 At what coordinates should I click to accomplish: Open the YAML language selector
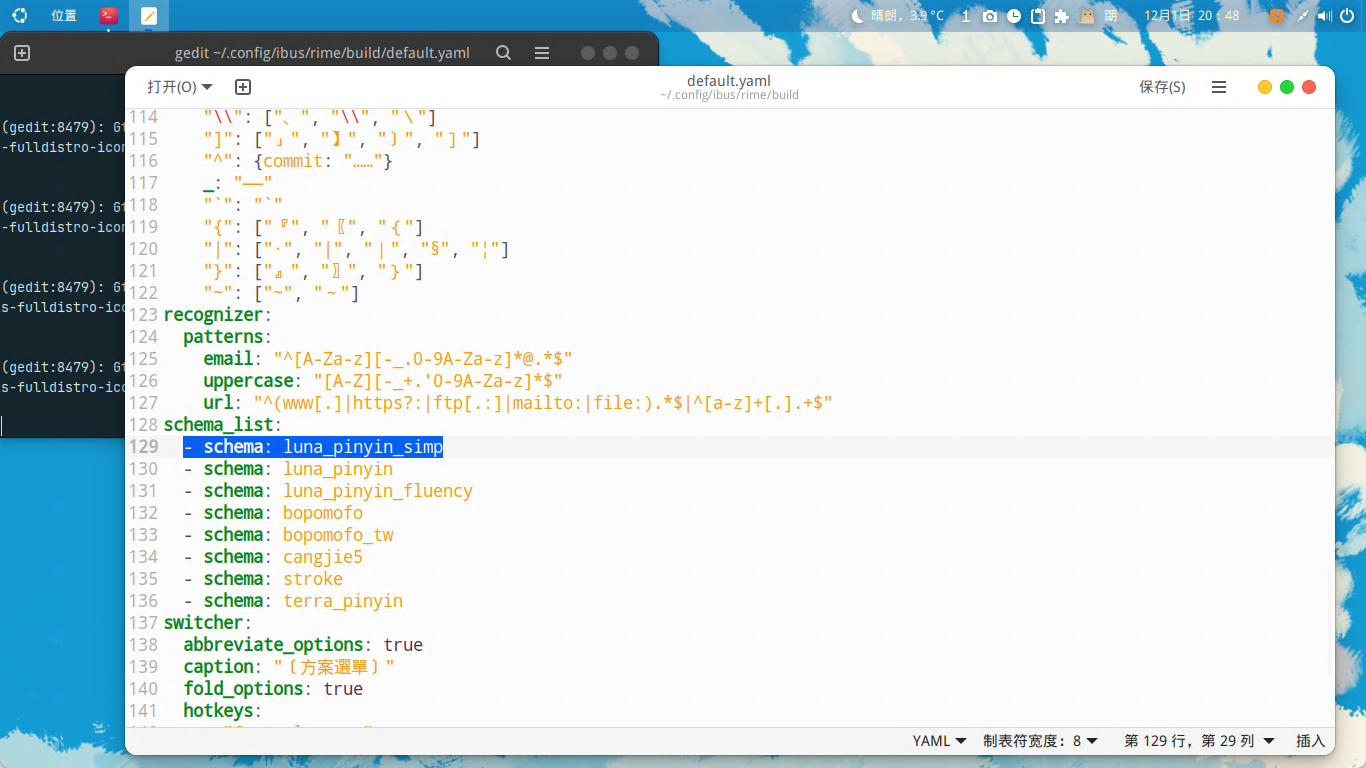click(939, 741)
